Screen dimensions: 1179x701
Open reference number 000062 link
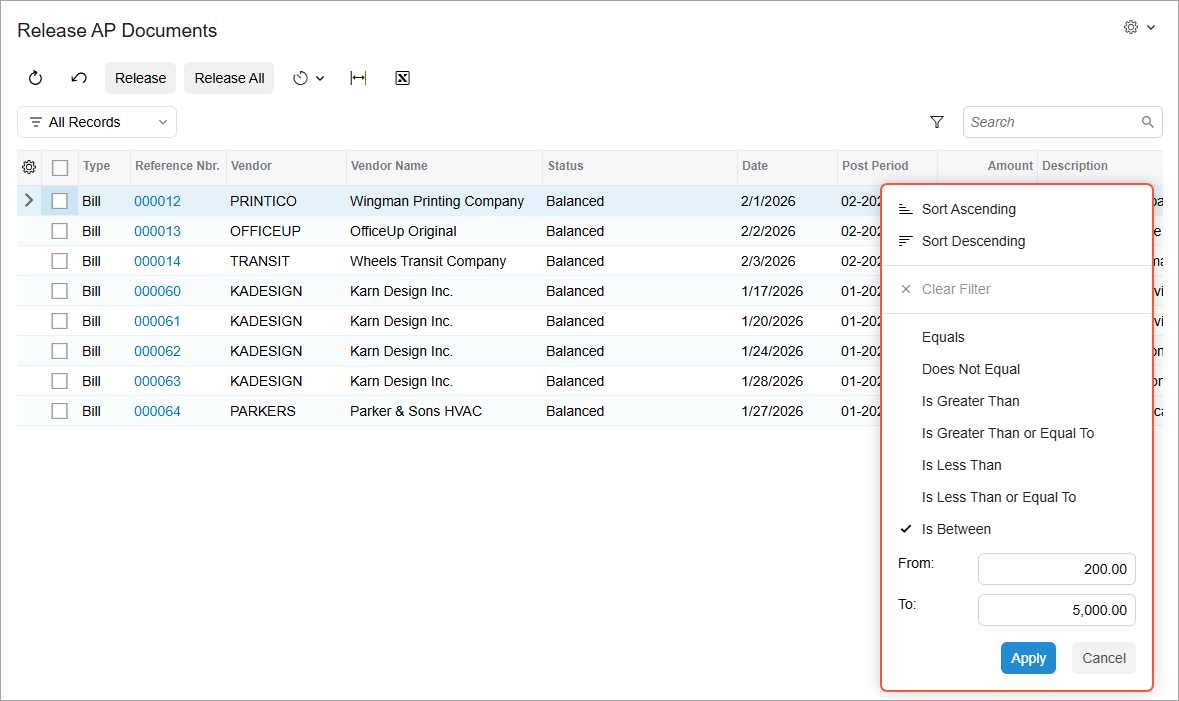pos(157,351)
